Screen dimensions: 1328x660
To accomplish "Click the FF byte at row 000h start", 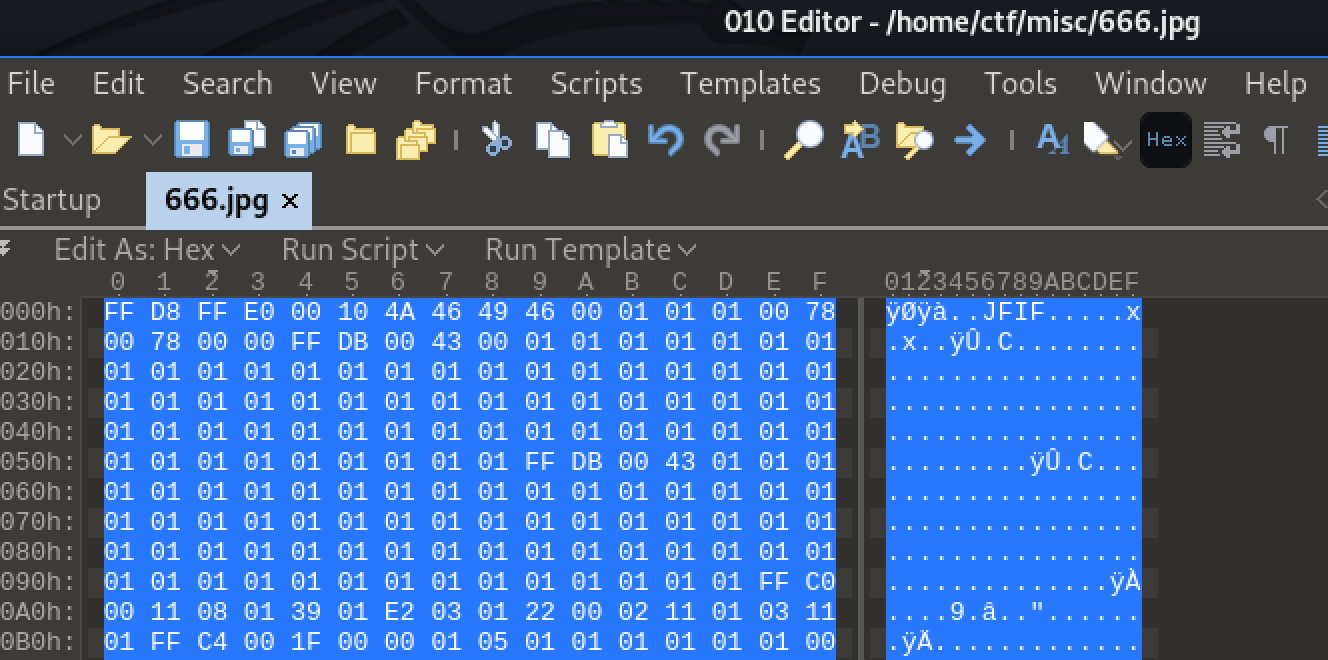I will [x=118, y=312].
